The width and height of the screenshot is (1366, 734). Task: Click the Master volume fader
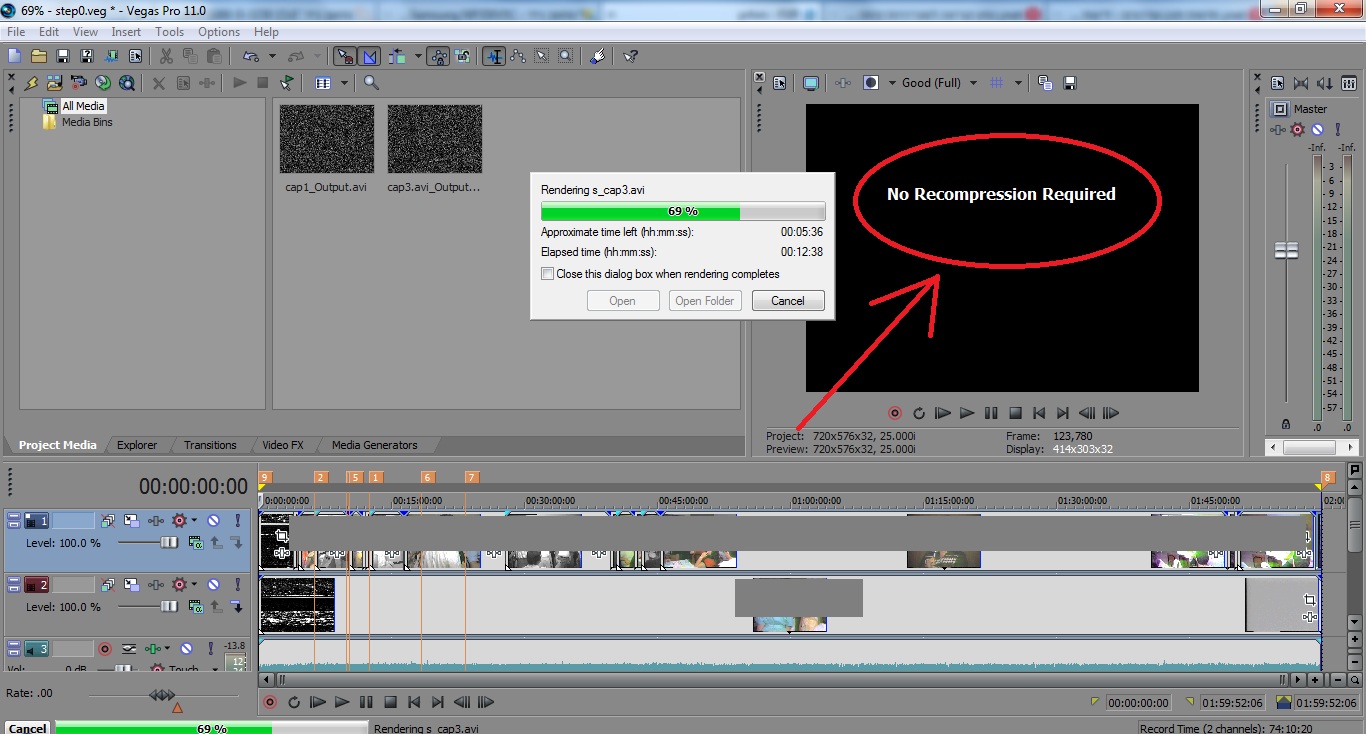1286,250
